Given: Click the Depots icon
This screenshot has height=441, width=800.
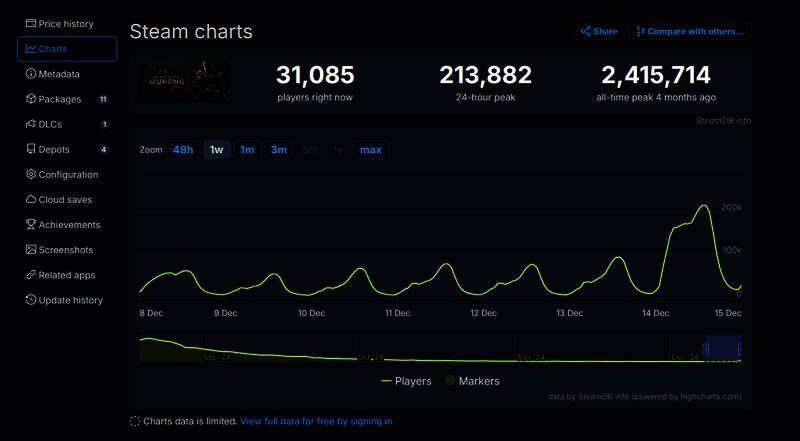Looking at the screenshot, I should pos(31,149).
